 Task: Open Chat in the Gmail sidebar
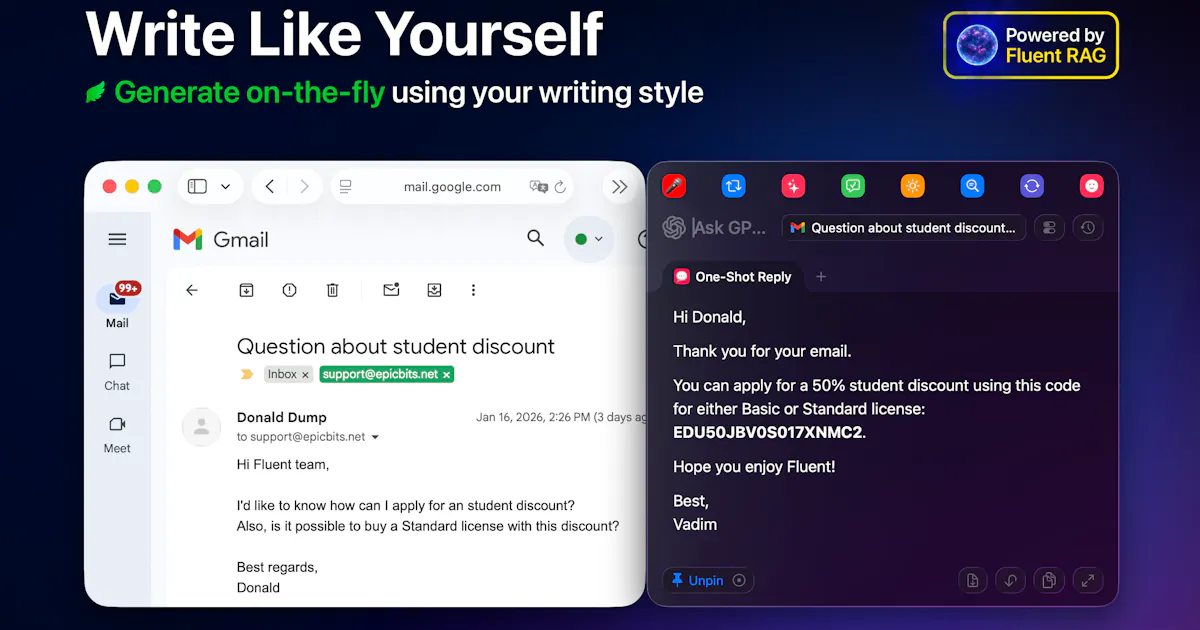coord(117,371)
